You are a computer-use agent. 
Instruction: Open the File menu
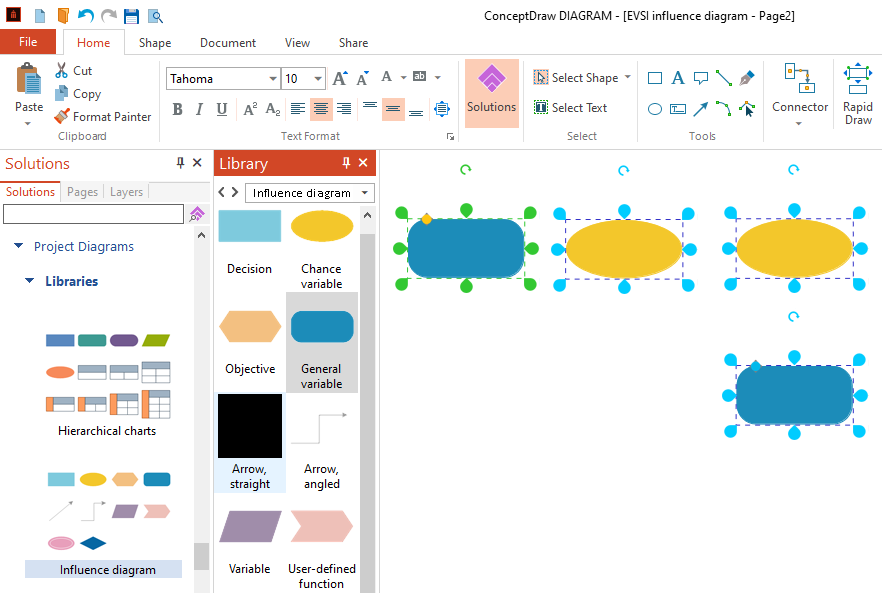tap(28, 42)
